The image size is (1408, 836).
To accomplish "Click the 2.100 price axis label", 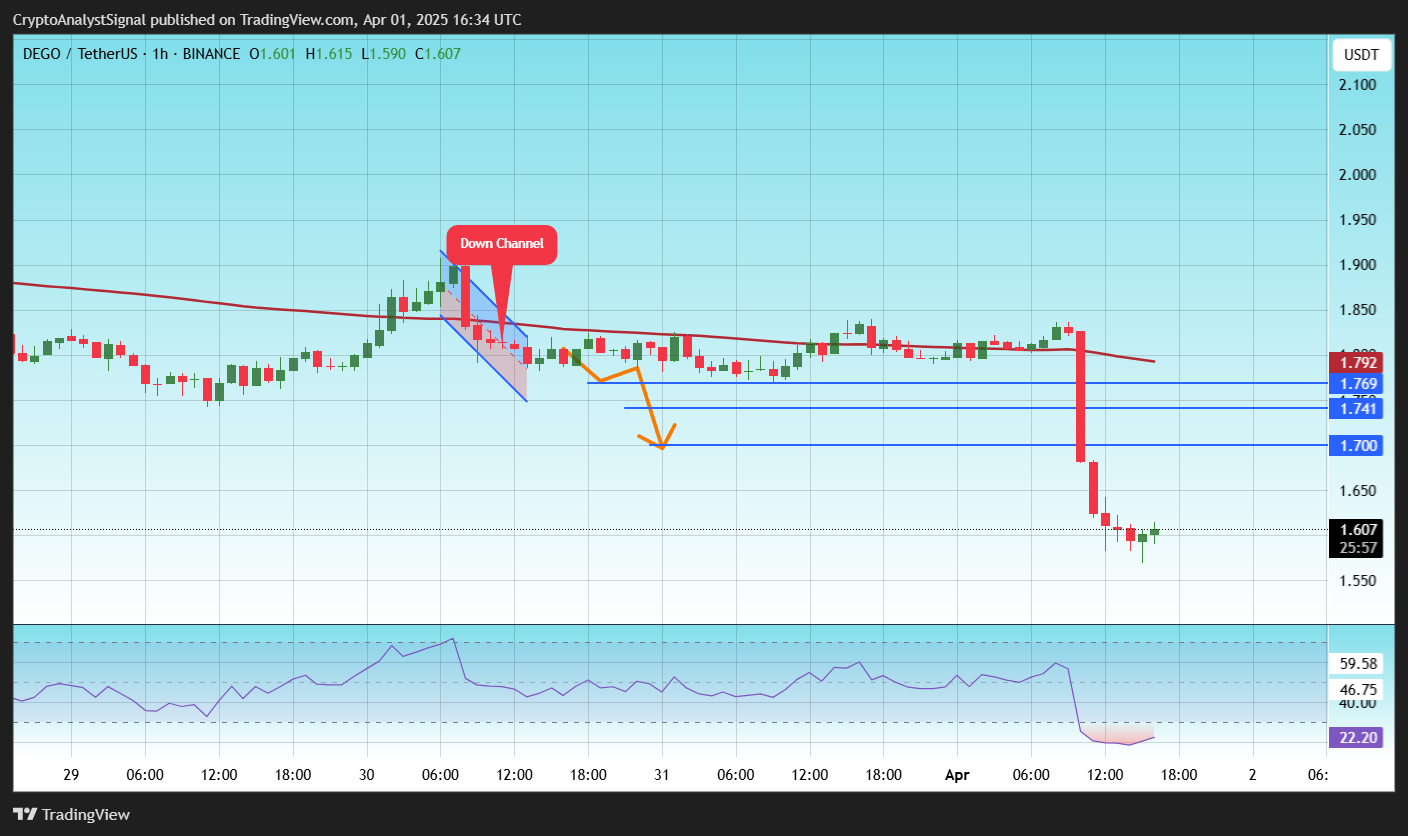I will [x=1358, y=85].
